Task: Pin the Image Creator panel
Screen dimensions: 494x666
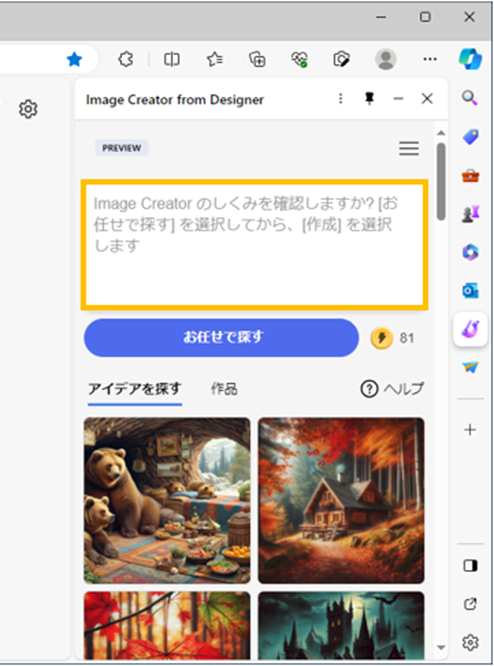Action: pyautogui.click(x=369, y=99)
